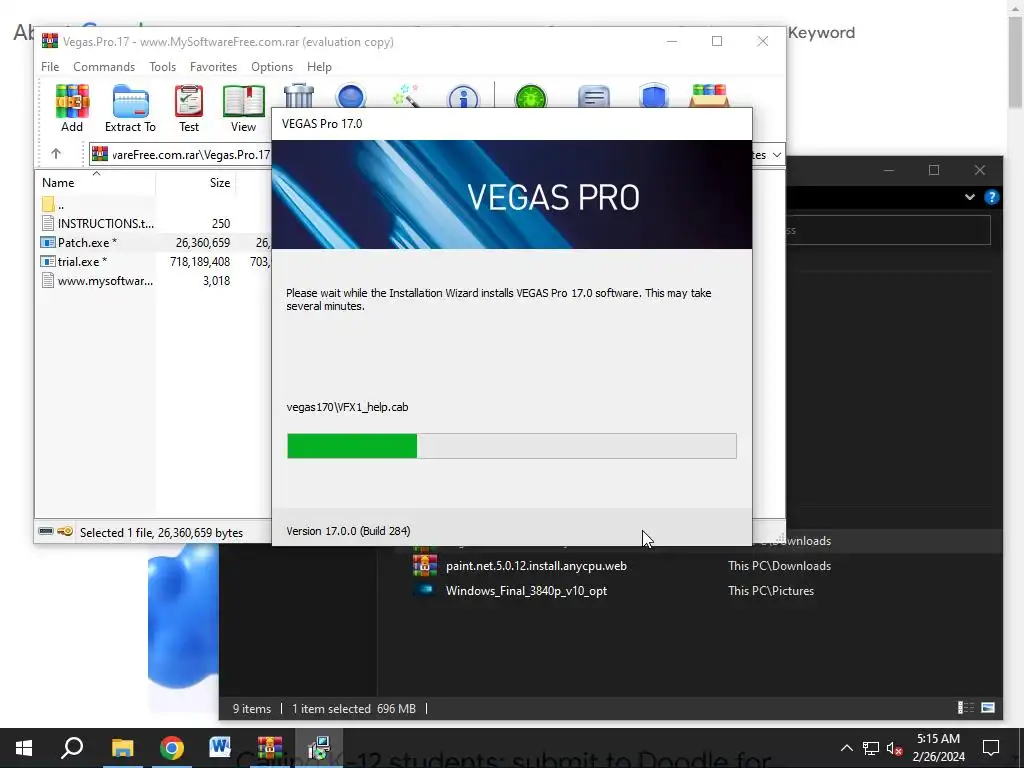This screenshot has width=1024, height=768.
Task: Open the notification center icon
Action: tap(991, 748)
